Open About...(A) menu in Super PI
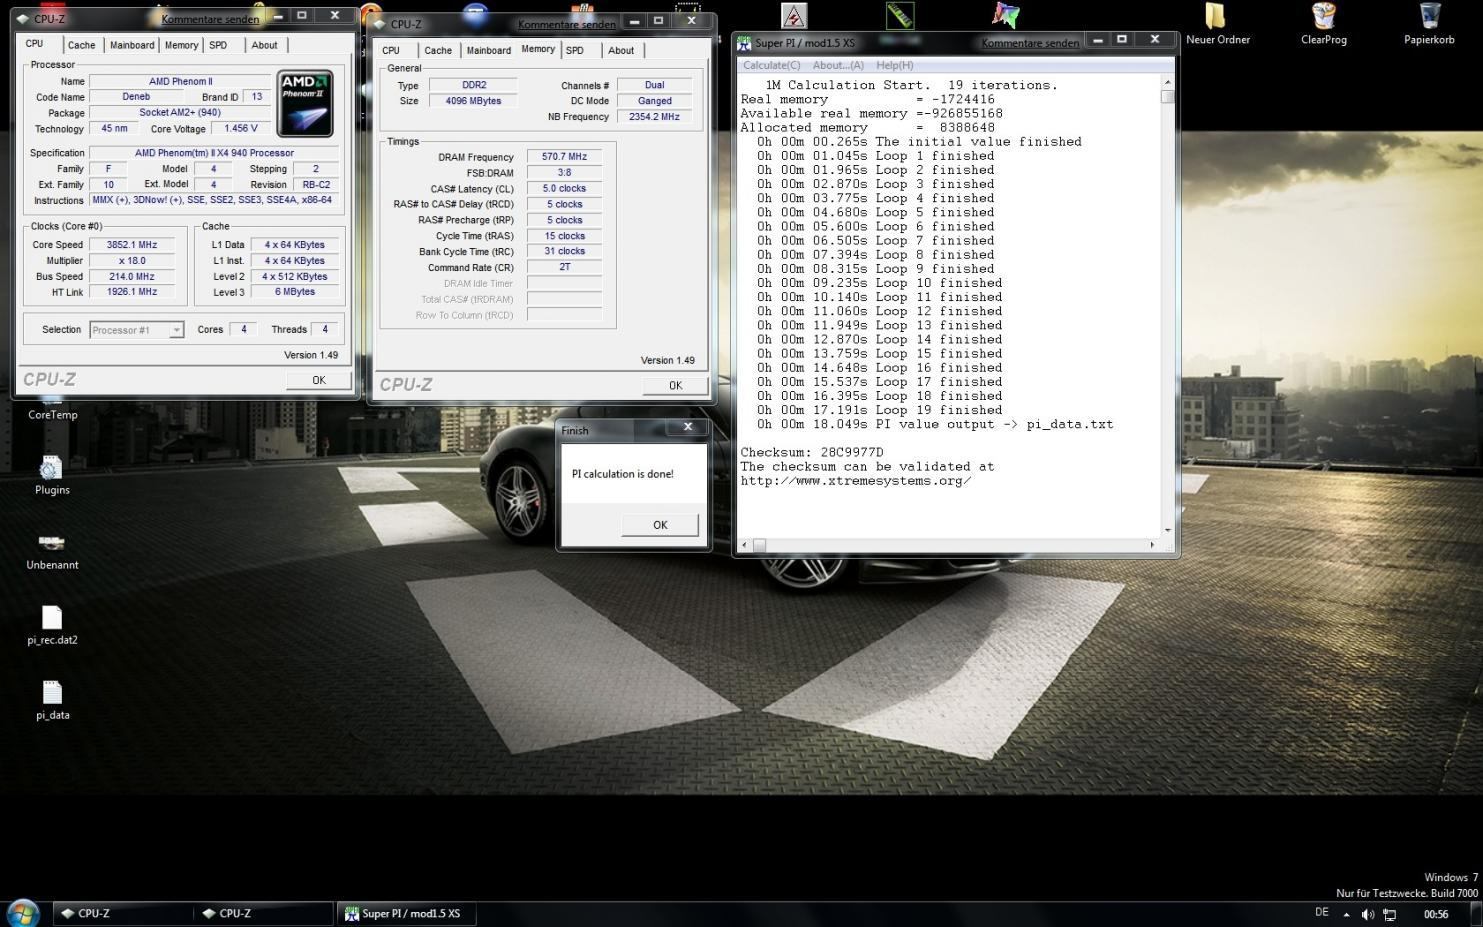 pos(838,65)
